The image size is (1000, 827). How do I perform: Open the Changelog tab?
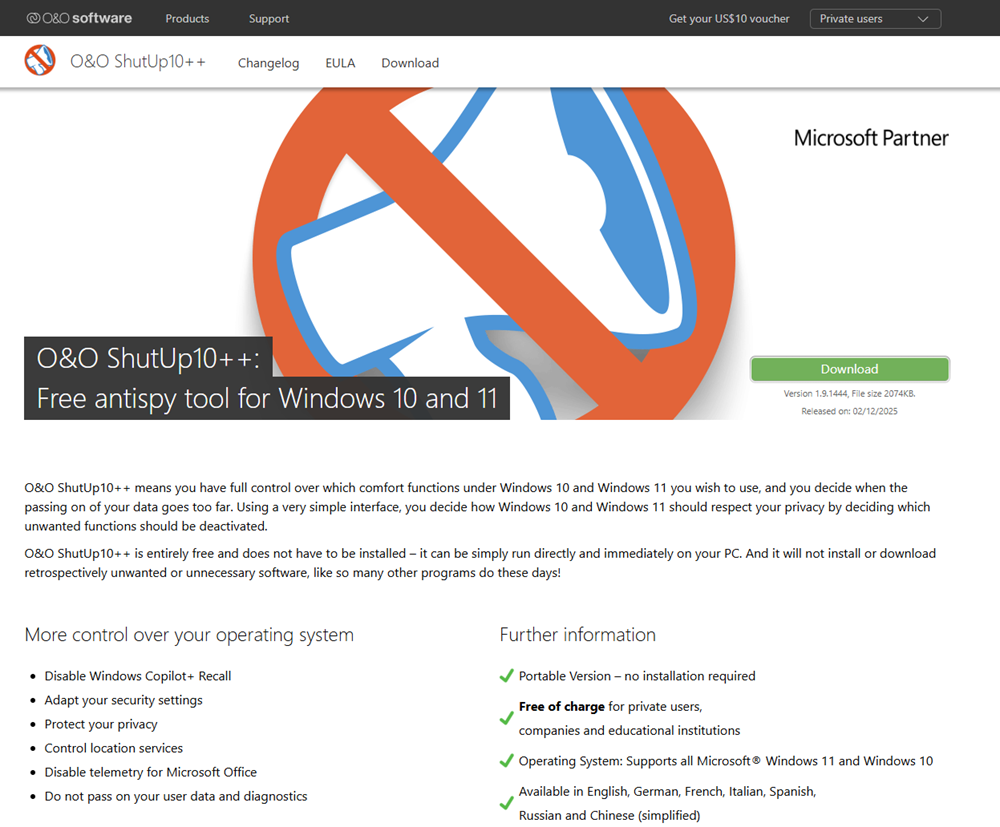click(x=268, y=63)
